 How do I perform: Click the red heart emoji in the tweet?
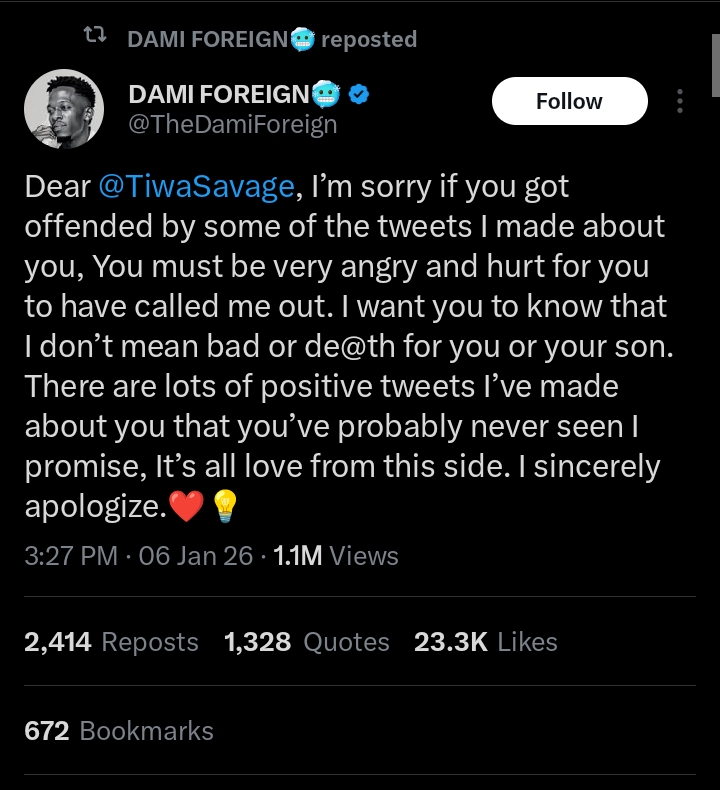(186, 509)
